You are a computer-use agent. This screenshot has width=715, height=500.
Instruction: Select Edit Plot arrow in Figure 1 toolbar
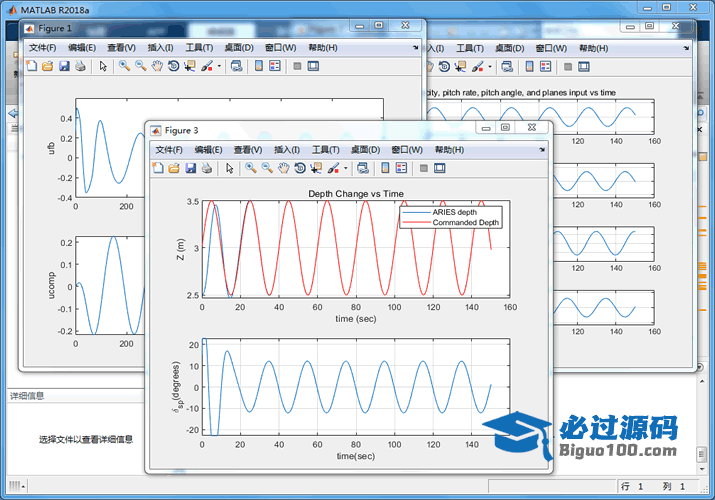point(103,66)
